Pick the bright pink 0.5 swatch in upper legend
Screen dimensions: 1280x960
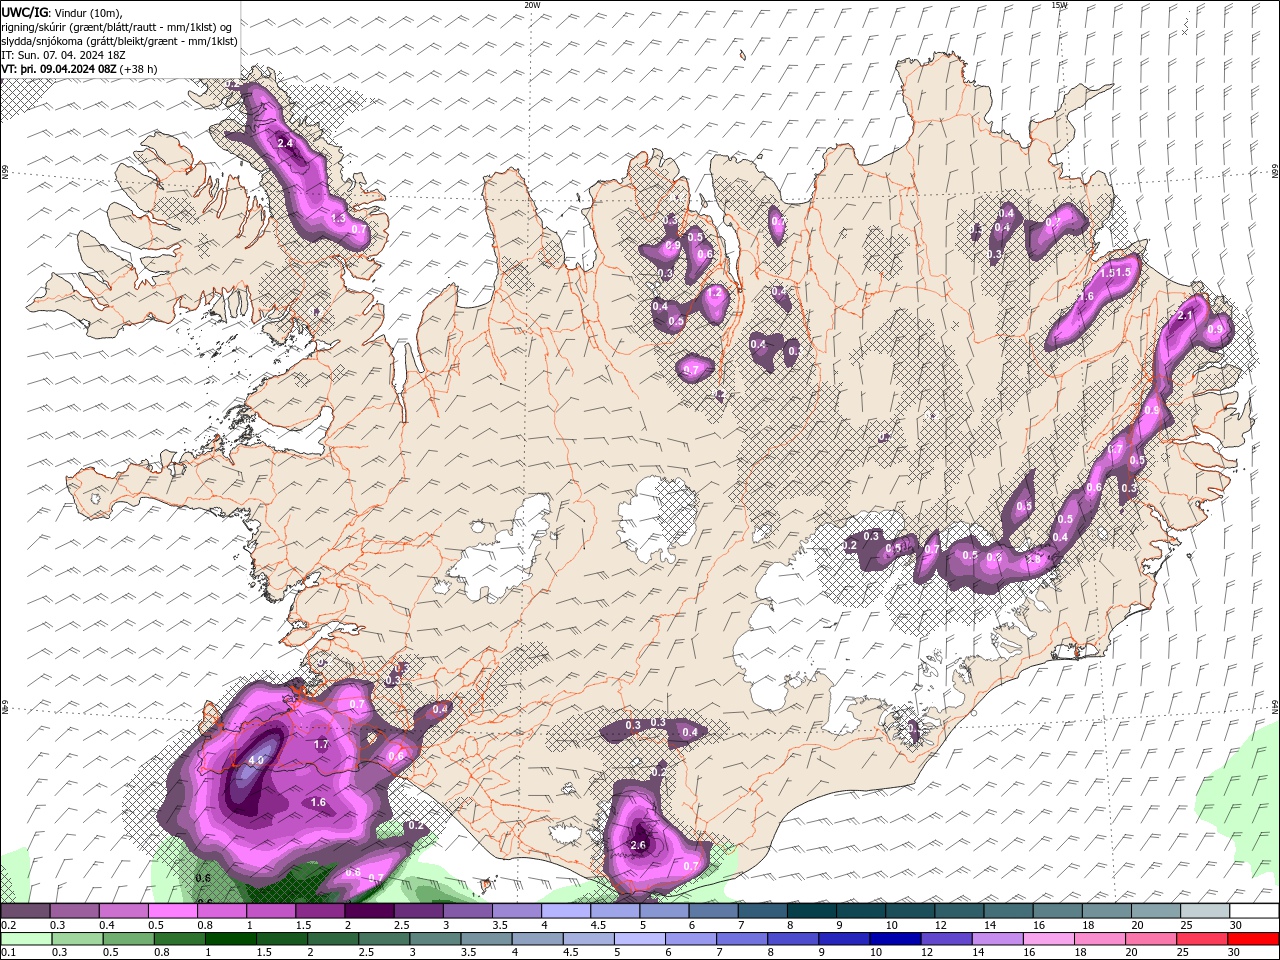[173, 911]
